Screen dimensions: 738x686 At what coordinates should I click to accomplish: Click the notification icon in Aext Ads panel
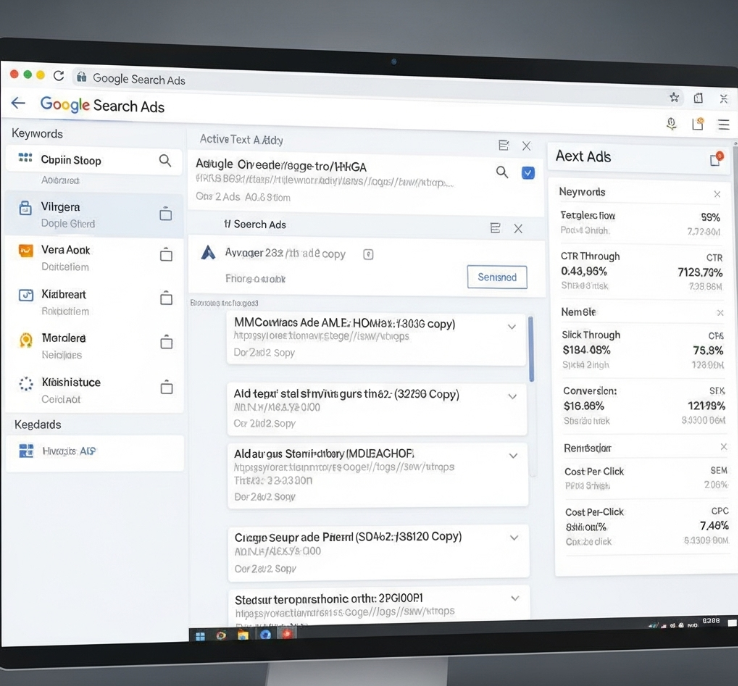click(716, 159)
